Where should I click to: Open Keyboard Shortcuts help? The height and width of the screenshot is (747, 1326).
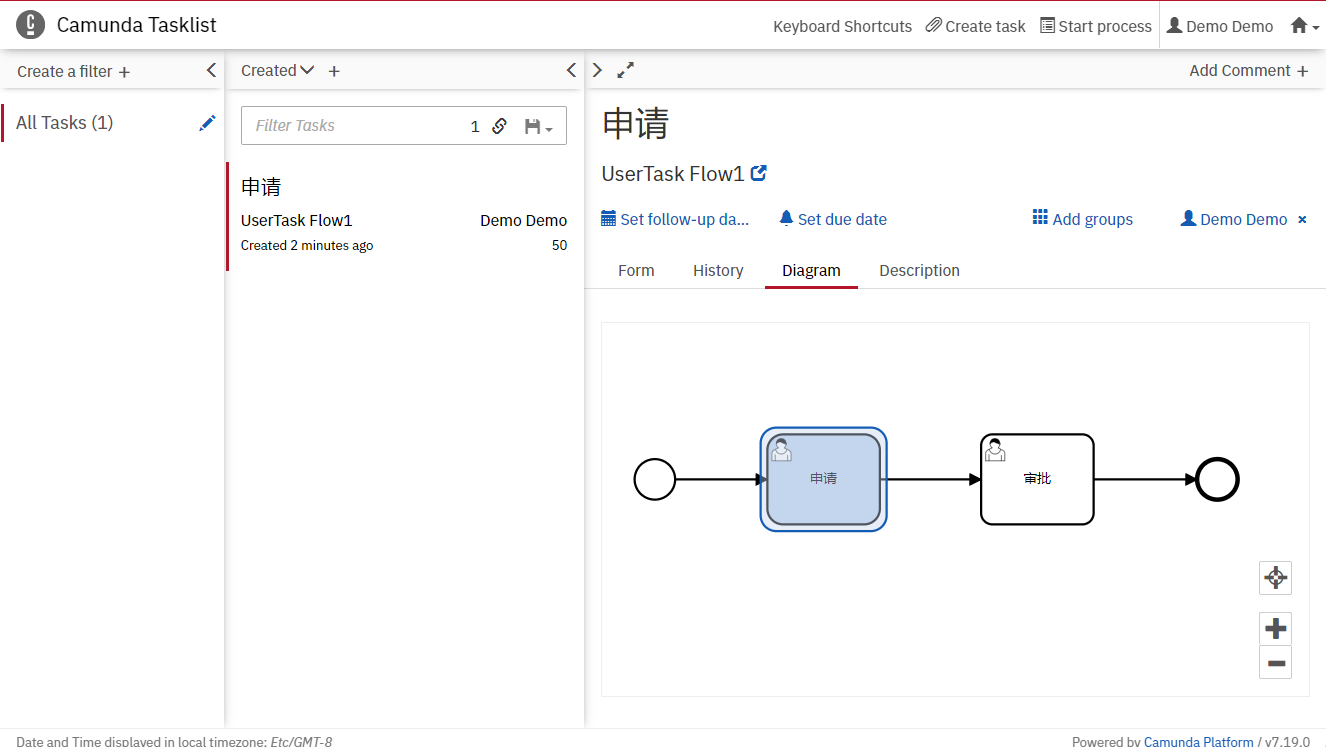coord(842,26)
